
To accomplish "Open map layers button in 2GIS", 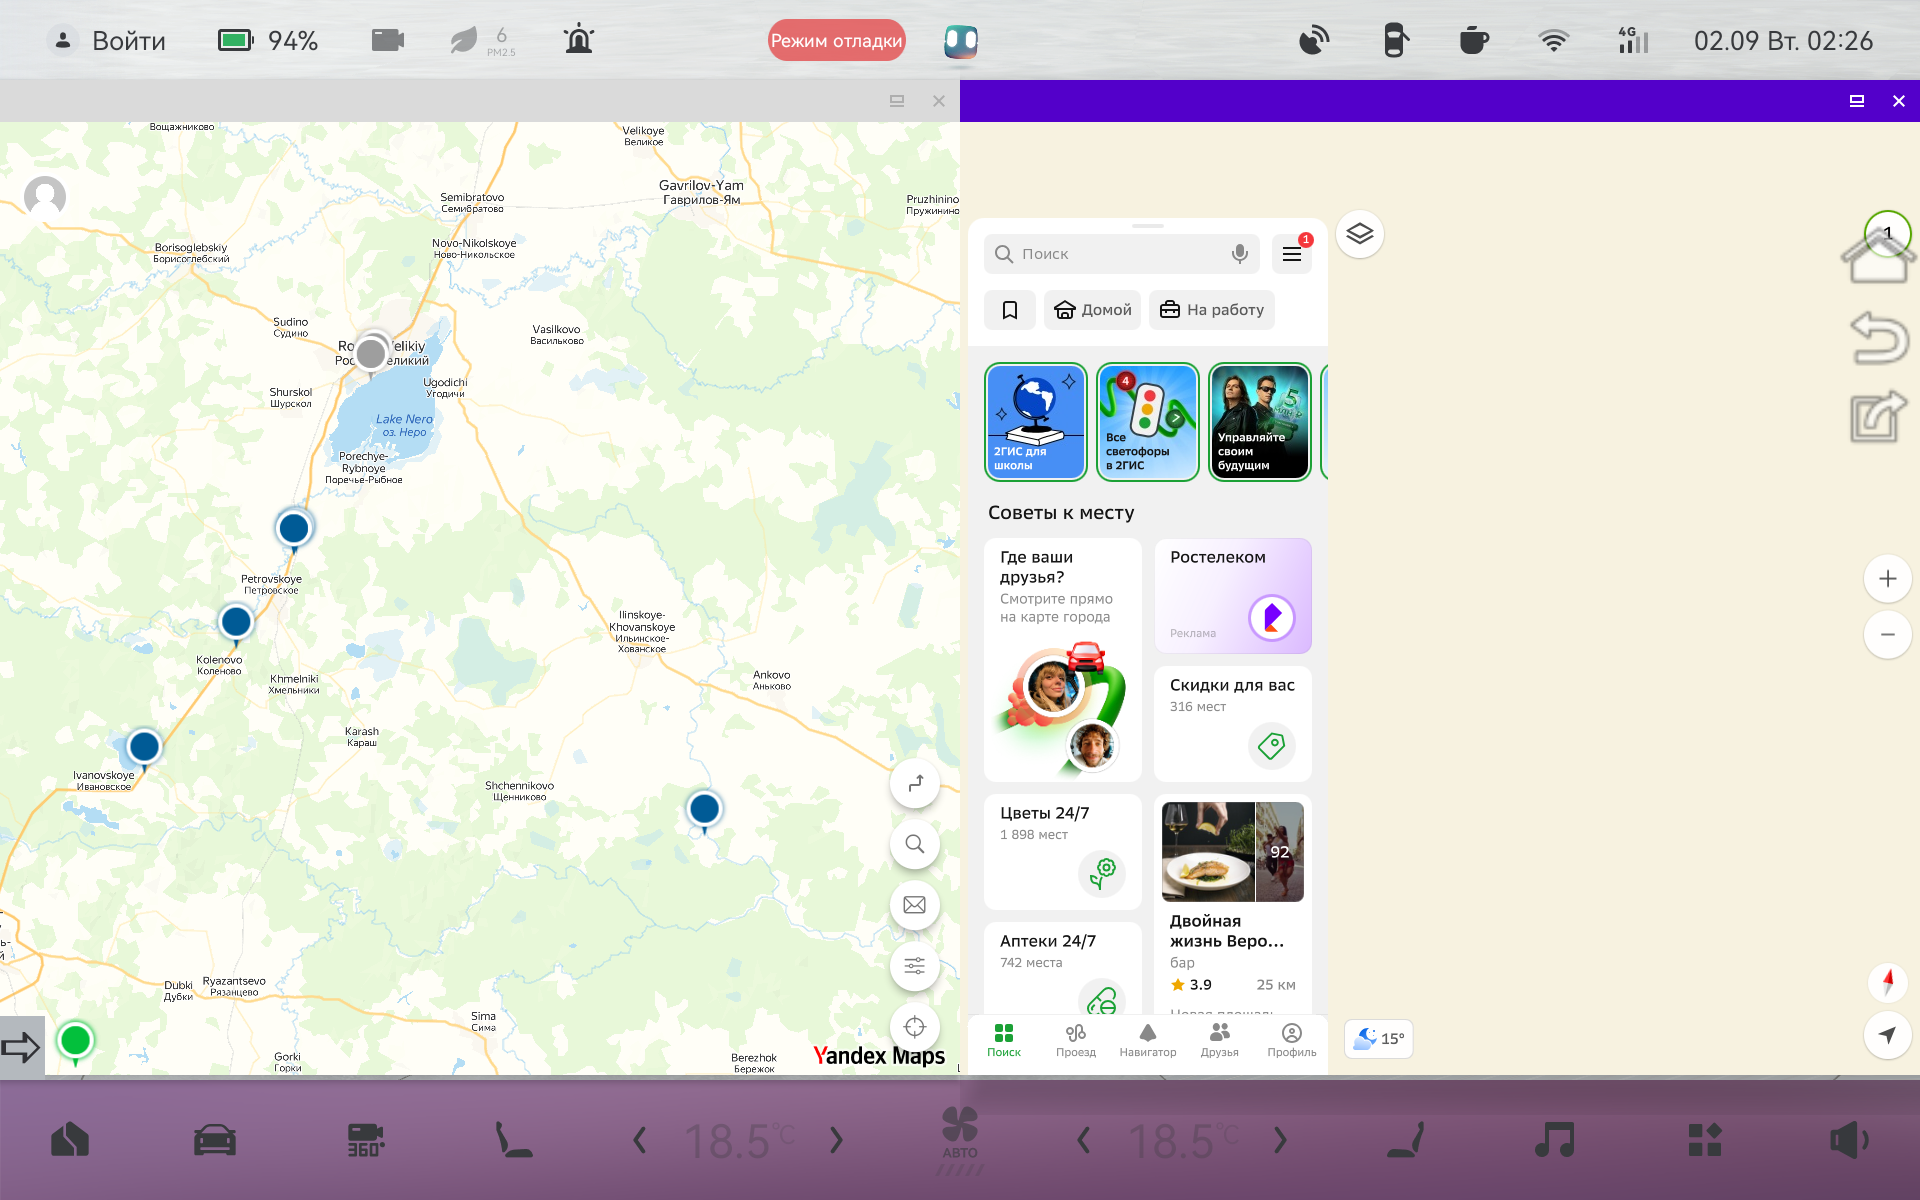I will click(x=1360, y=234).
